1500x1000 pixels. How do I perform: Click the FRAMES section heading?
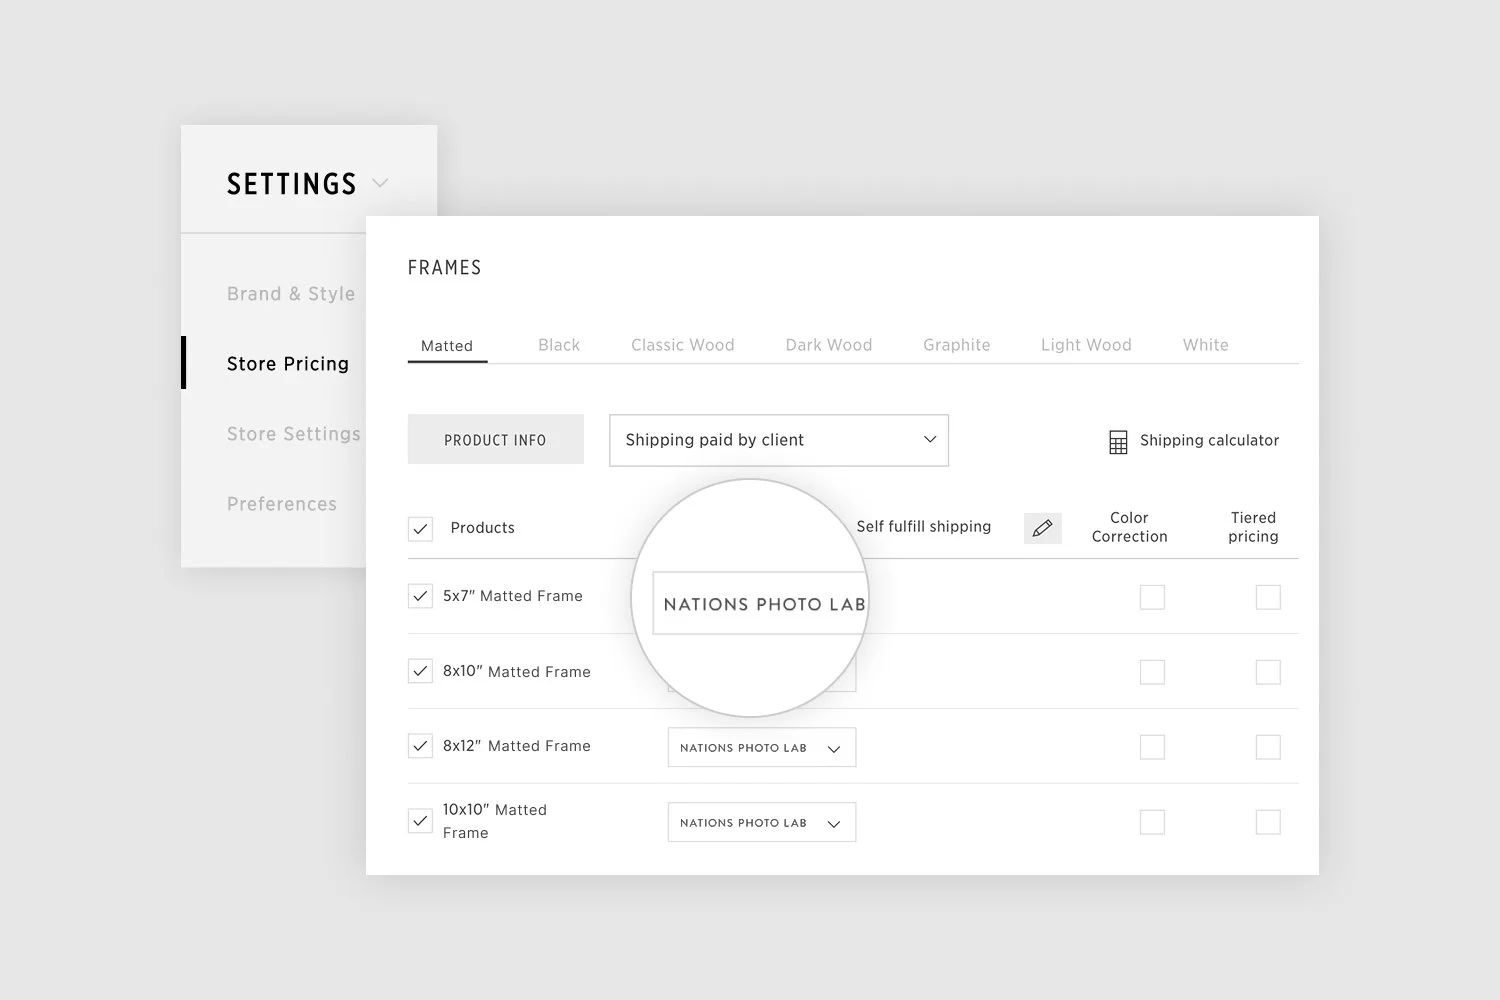coord(445,268)
